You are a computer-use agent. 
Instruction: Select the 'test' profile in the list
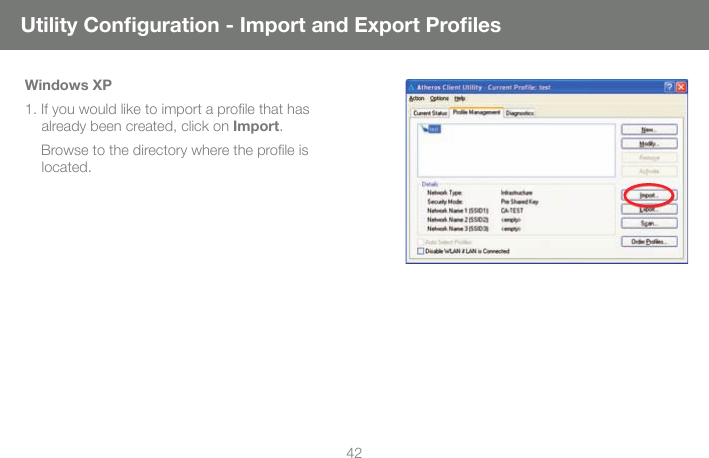[x=434, y=129]
